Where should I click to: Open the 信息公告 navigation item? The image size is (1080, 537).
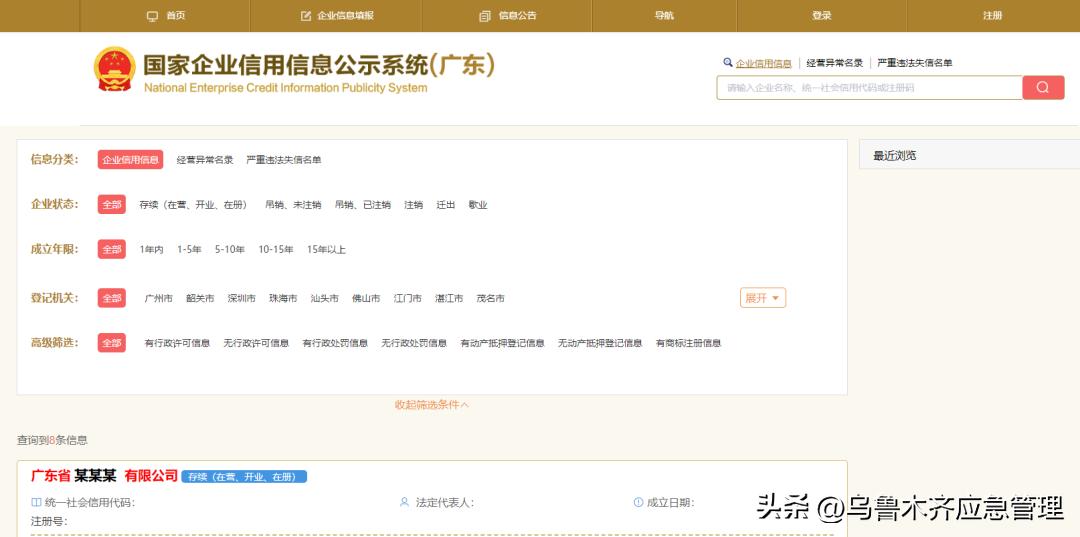(x=508, y=16)
